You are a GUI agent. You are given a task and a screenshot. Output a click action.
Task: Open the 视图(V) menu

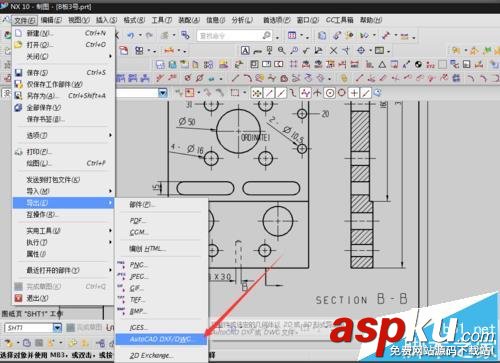click(x=79, y=20)
